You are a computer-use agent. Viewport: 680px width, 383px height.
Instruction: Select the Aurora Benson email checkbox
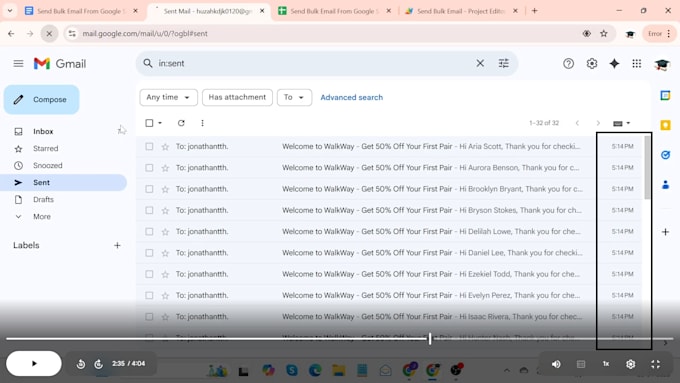149,167
